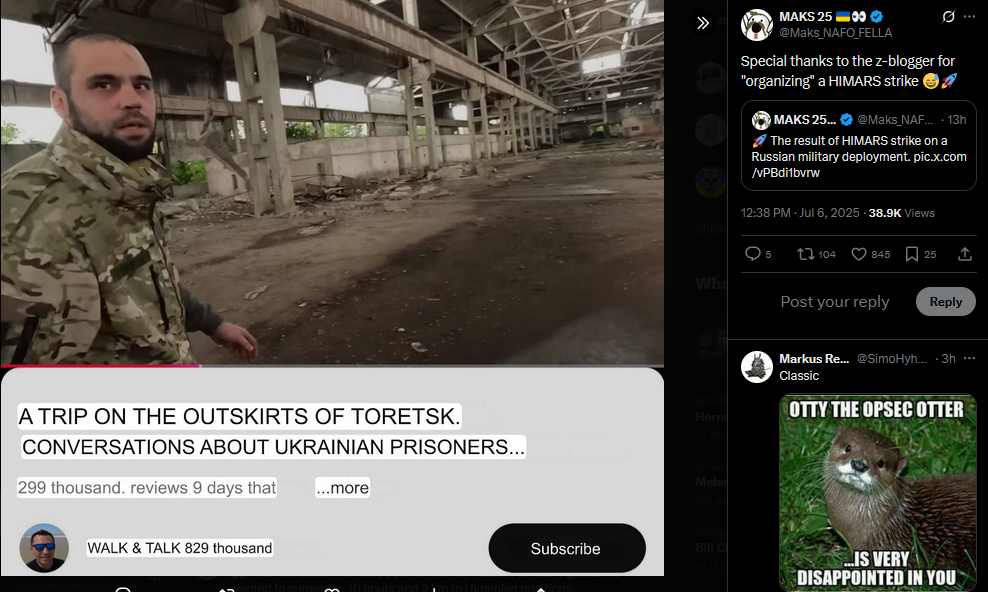This screenshot has width=988, height=592.
Task: Open the @Maks_NAFO_FELLA handle link
Action: click(836, 33)
